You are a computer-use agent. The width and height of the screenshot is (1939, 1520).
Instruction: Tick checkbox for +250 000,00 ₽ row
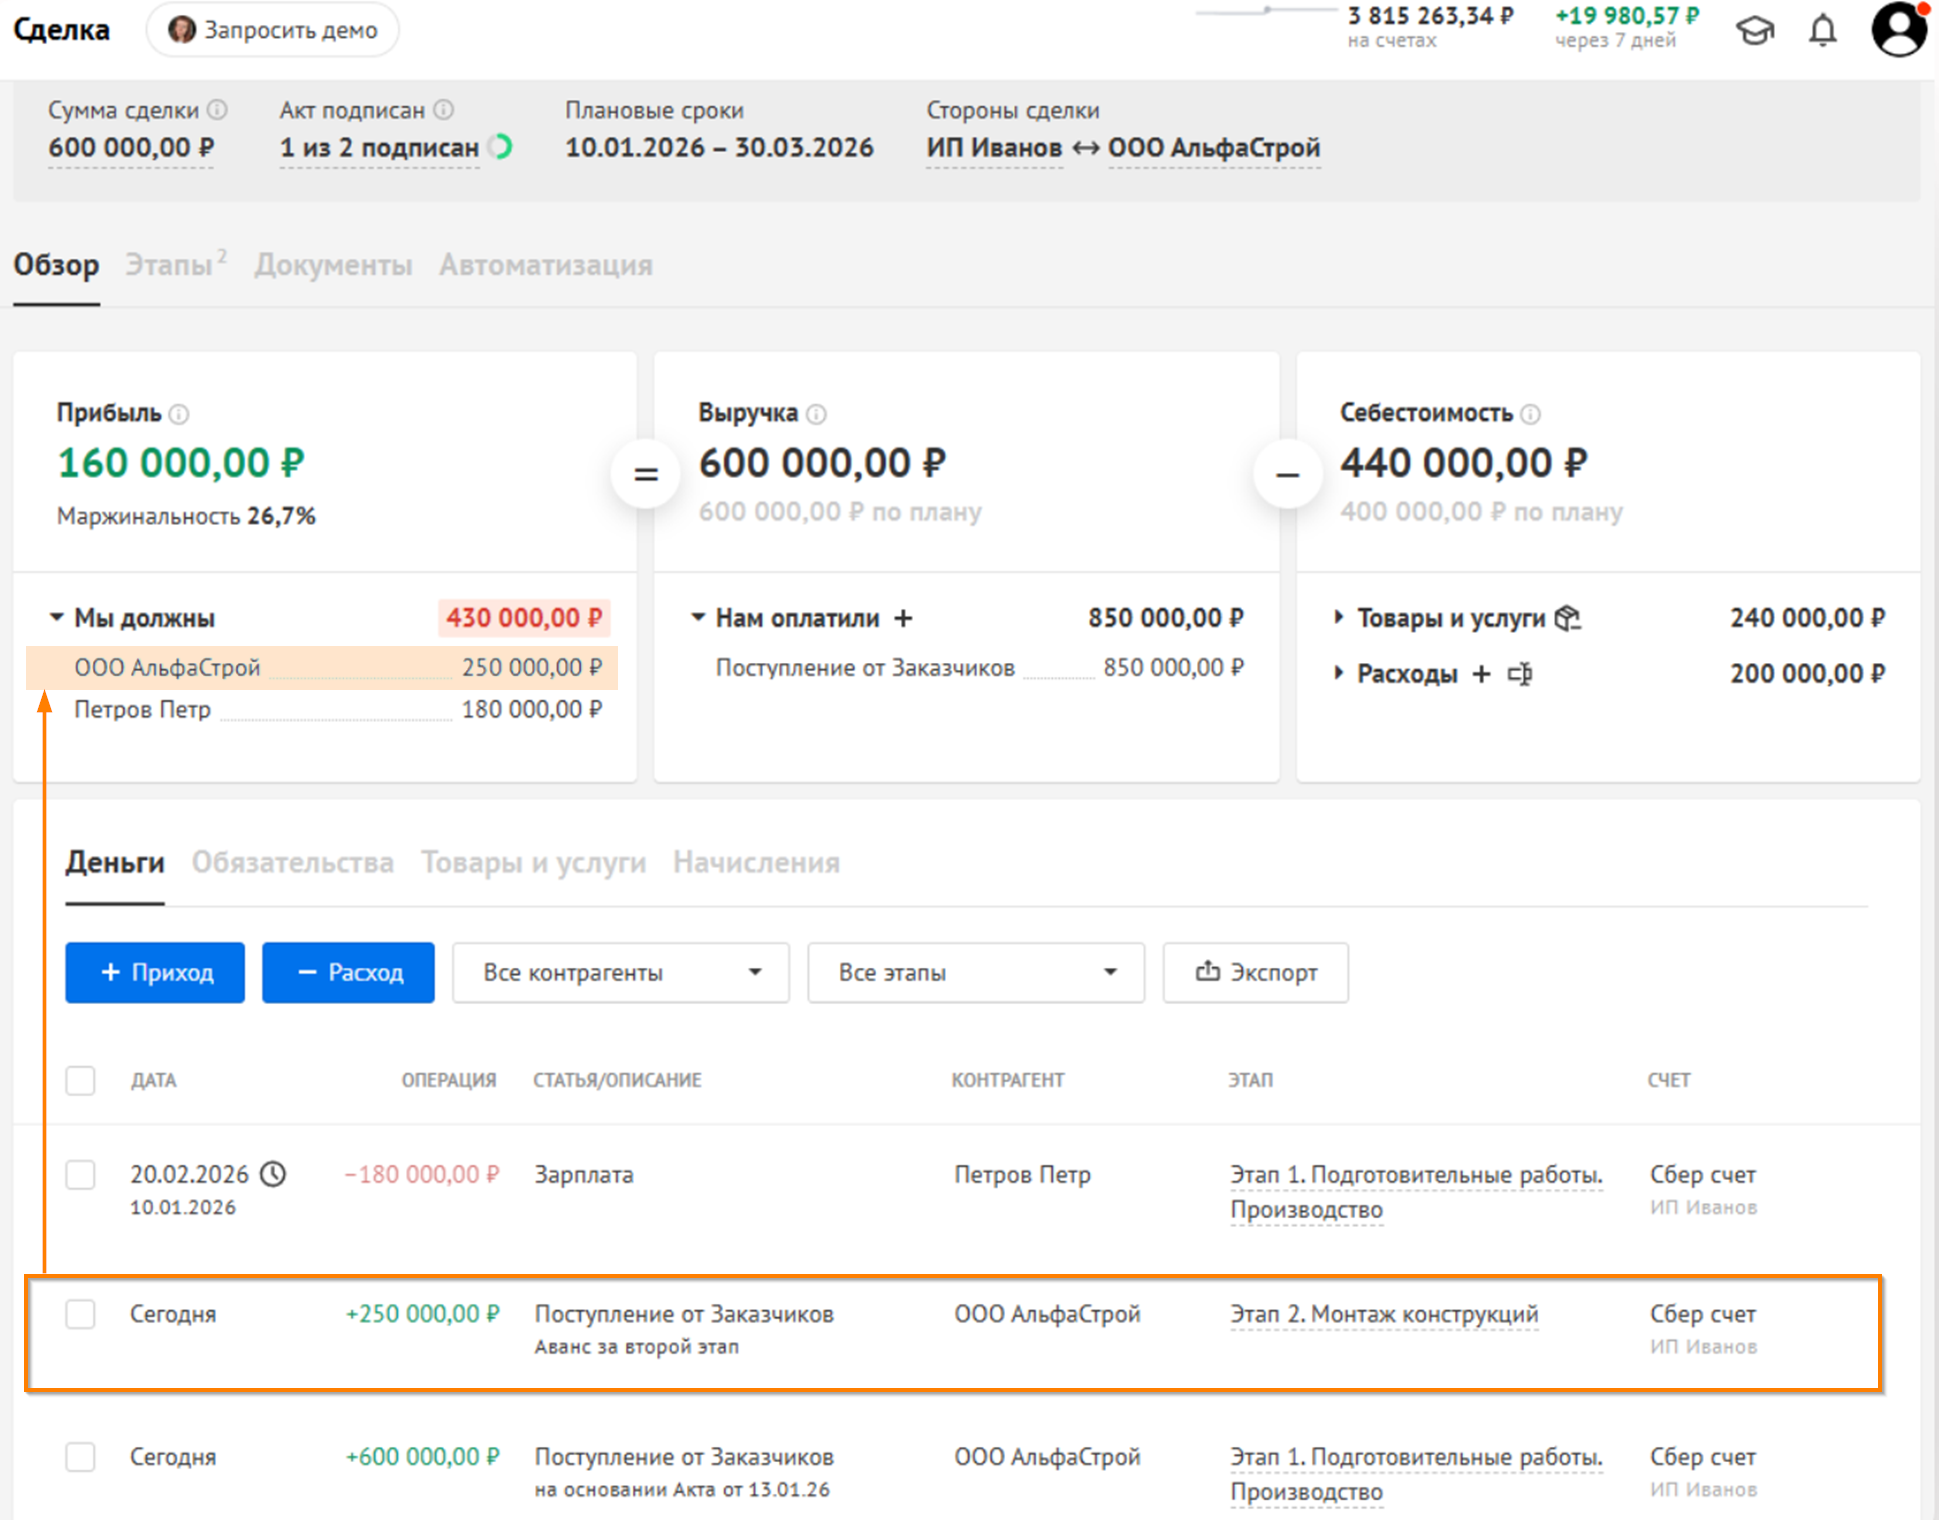[80, 1314]
